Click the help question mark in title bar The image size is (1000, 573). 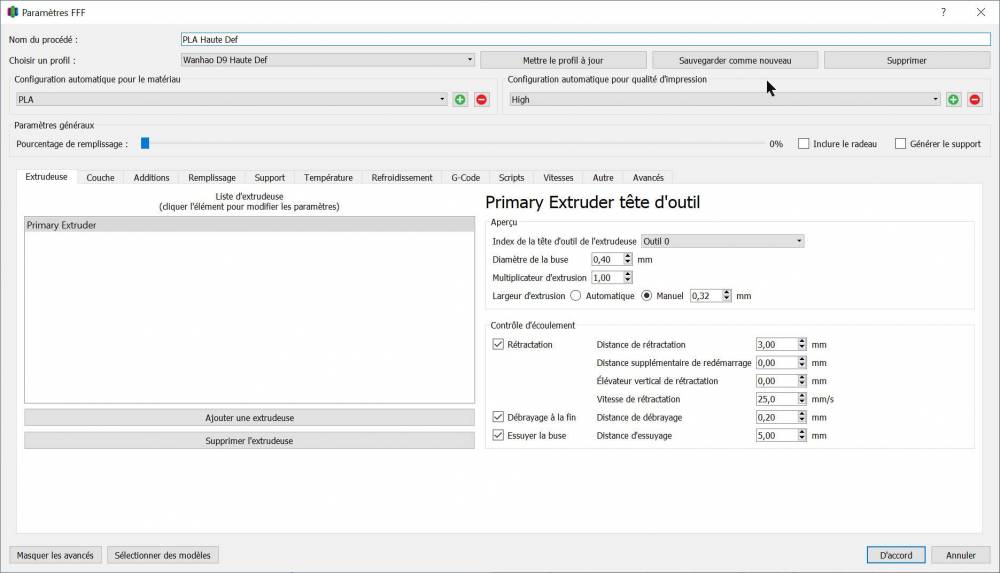(943, 12)
